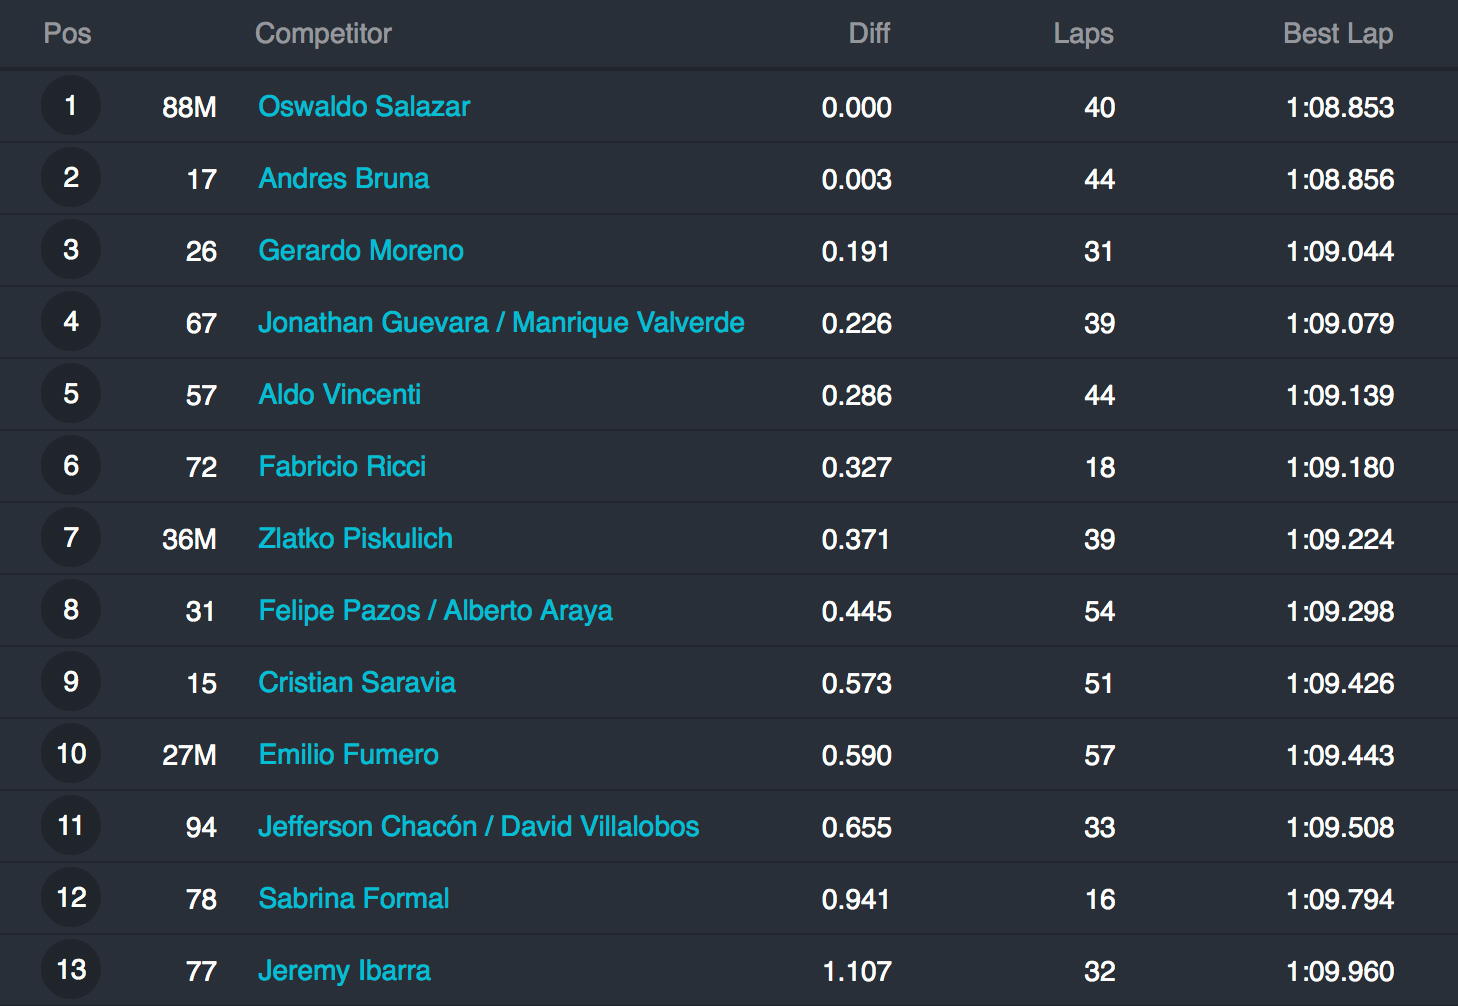Open Jefferson Chacón / David Villalobos entry
This screenshot has height=1006, width=1458.
478,826
